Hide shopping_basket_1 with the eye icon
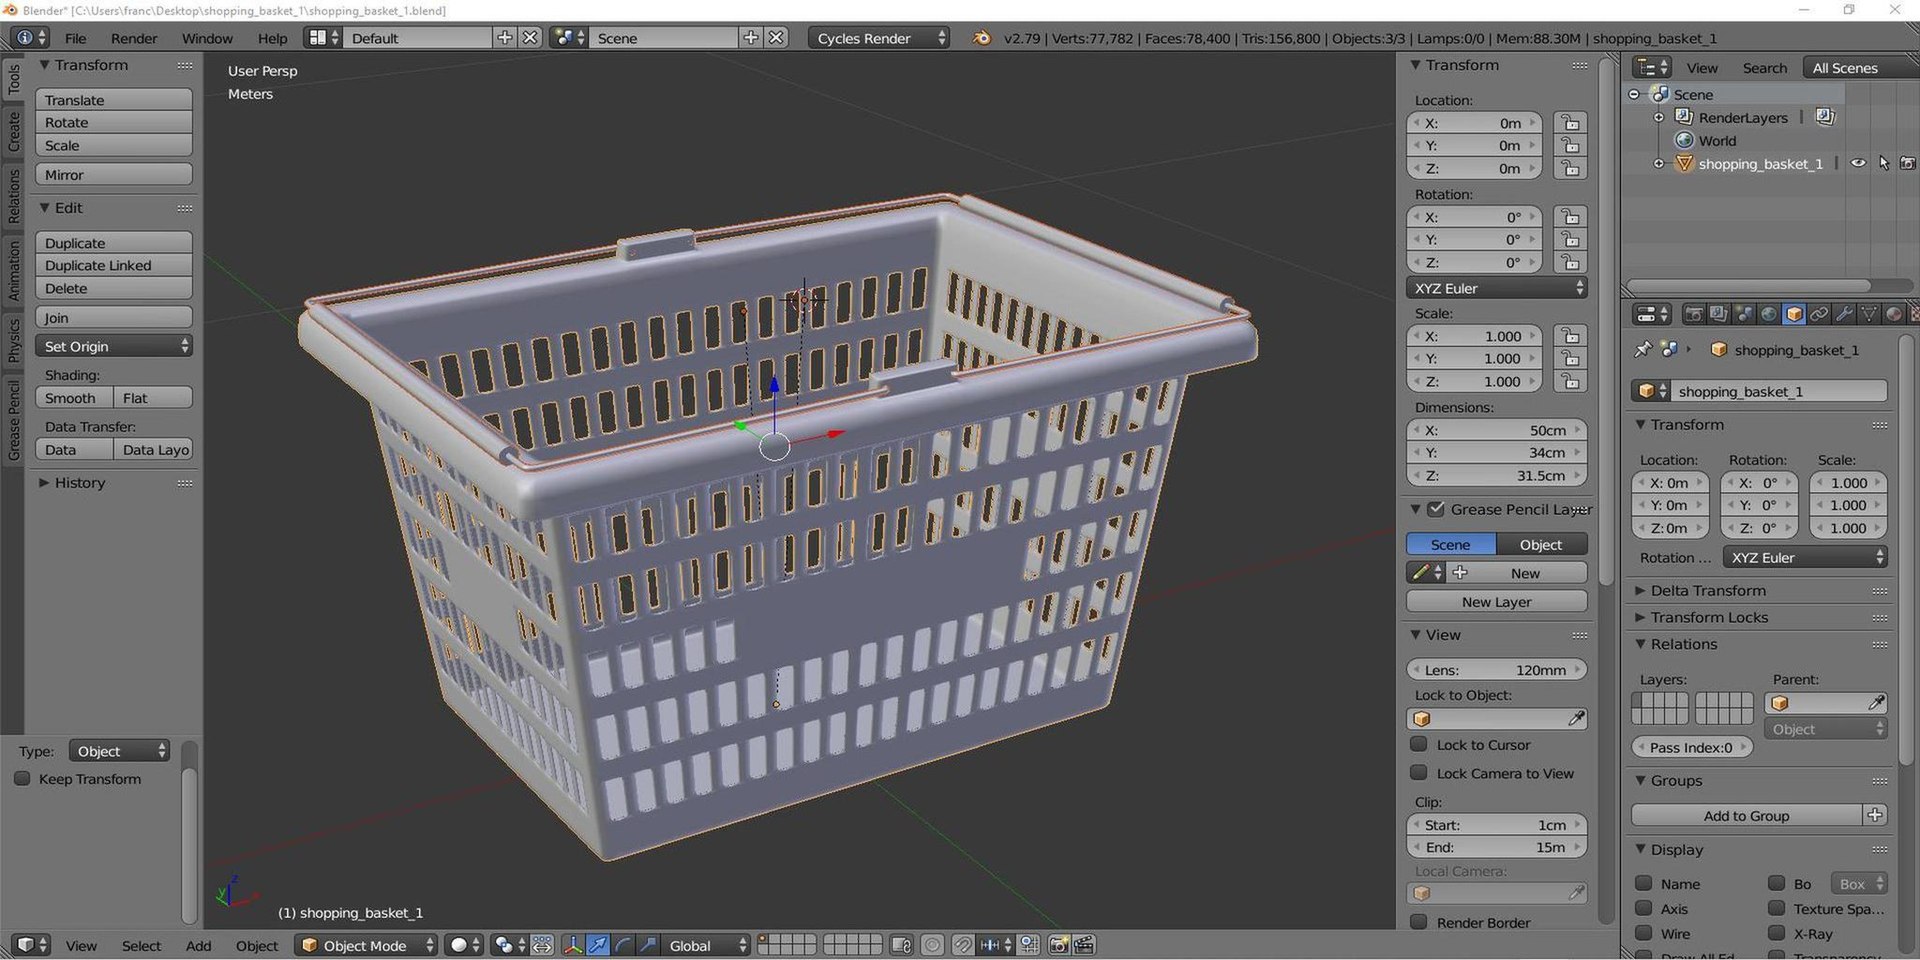This screenshot has width=1920, height=960. (x=1858, y=163)
